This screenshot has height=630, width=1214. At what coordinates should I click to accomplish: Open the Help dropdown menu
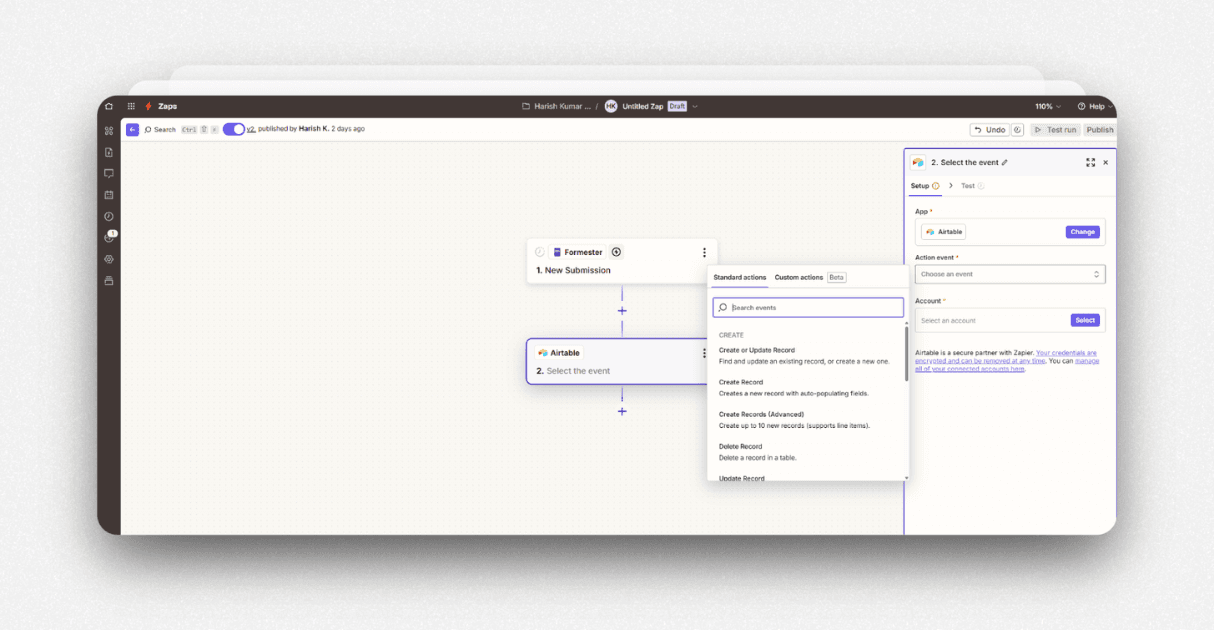pyautogui.click(x=1095, y=106)
